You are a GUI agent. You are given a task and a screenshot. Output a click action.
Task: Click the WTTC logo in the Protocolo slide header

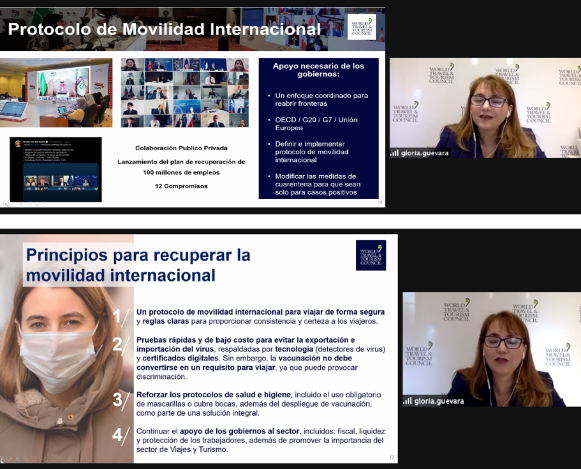tap(362, 27)
